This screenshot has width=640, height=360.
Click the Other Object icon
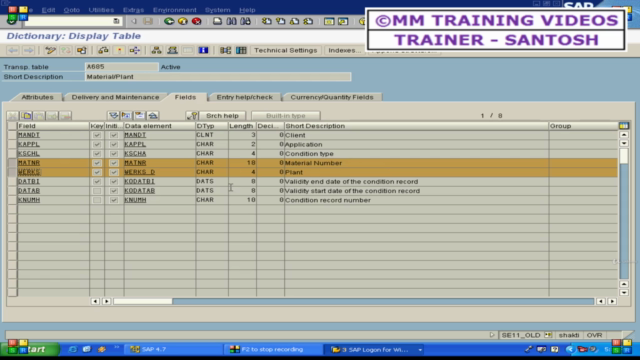point(82,50)
